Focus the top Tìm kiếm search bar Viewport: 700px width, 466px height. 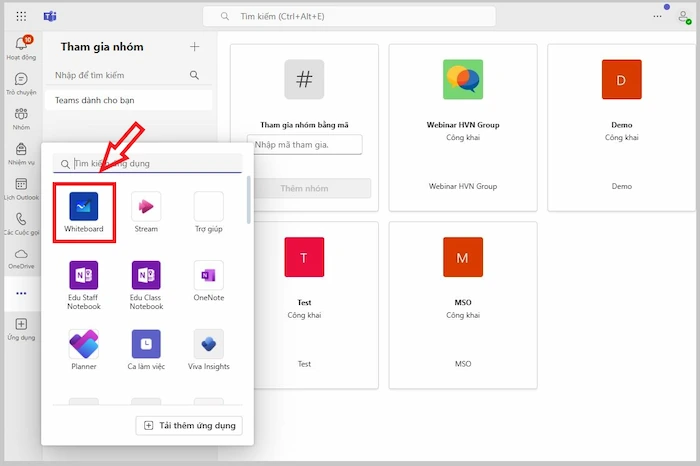coord(349,17)
